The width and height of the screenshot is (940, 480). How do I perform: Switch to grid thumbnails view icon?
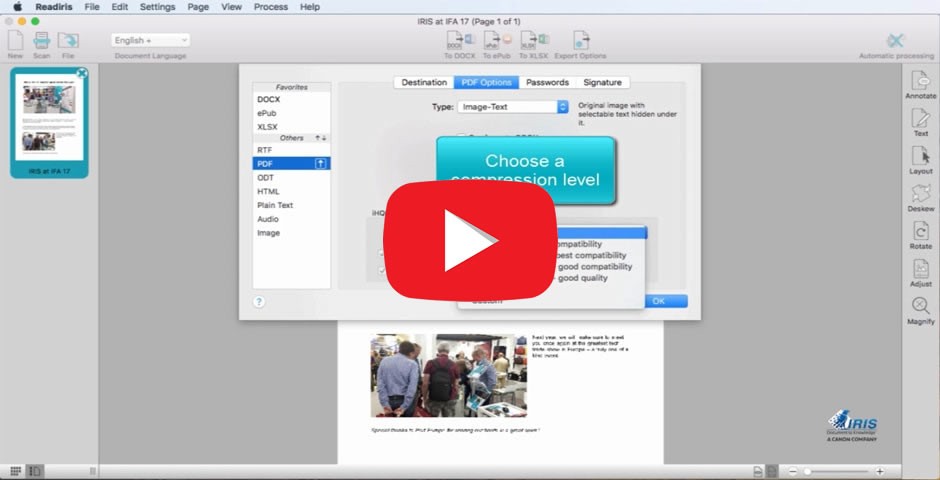click(16, 472)
